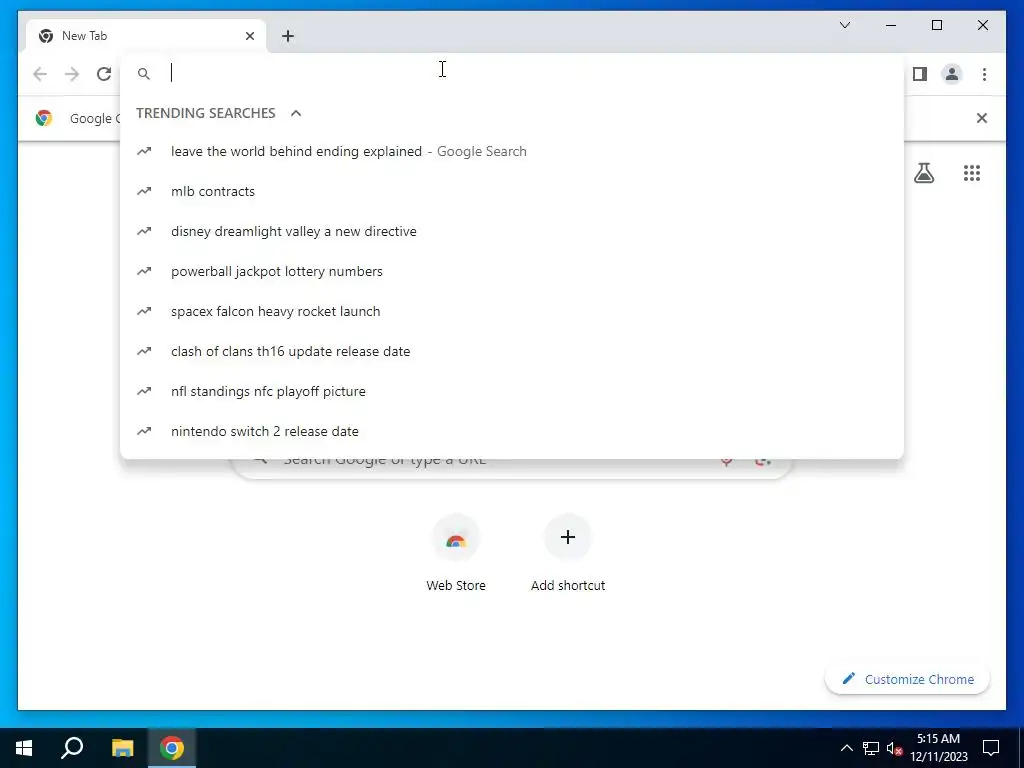
Task: Click the 'Google Search' label in first suggestion
Action: click(481, 152)
